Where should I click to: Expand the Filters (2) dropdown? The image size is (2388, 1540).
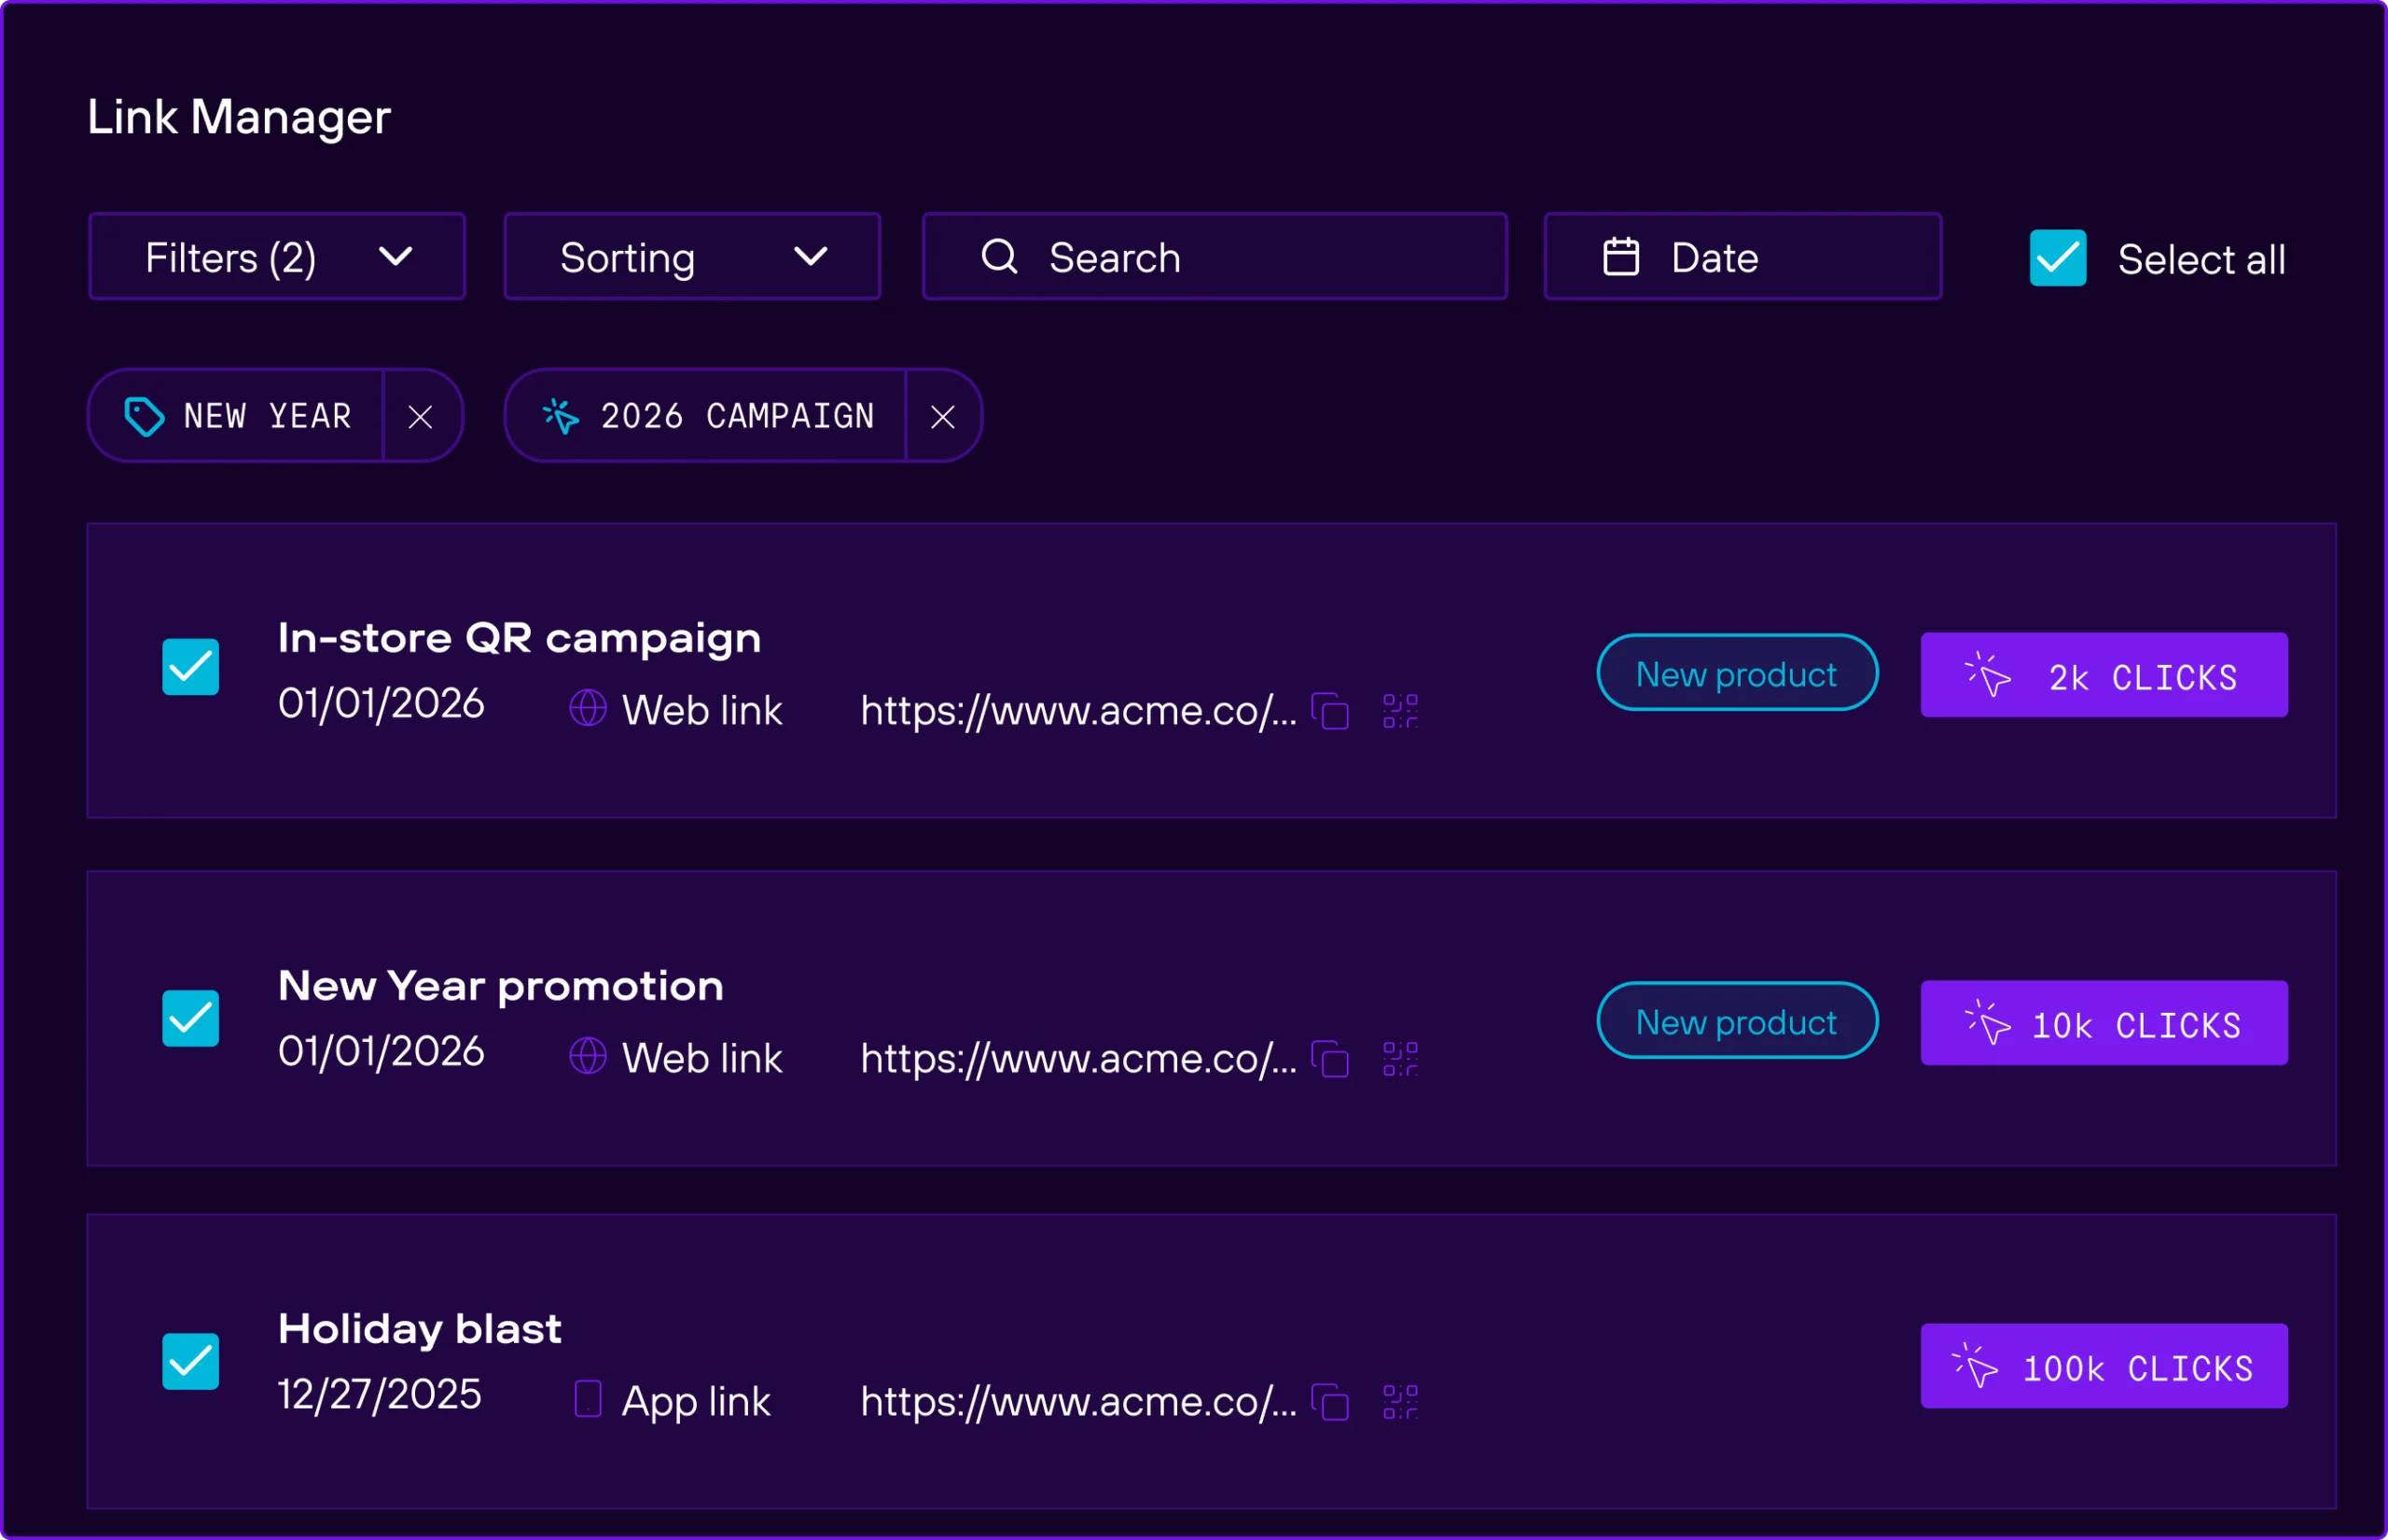tap(277, 257)
